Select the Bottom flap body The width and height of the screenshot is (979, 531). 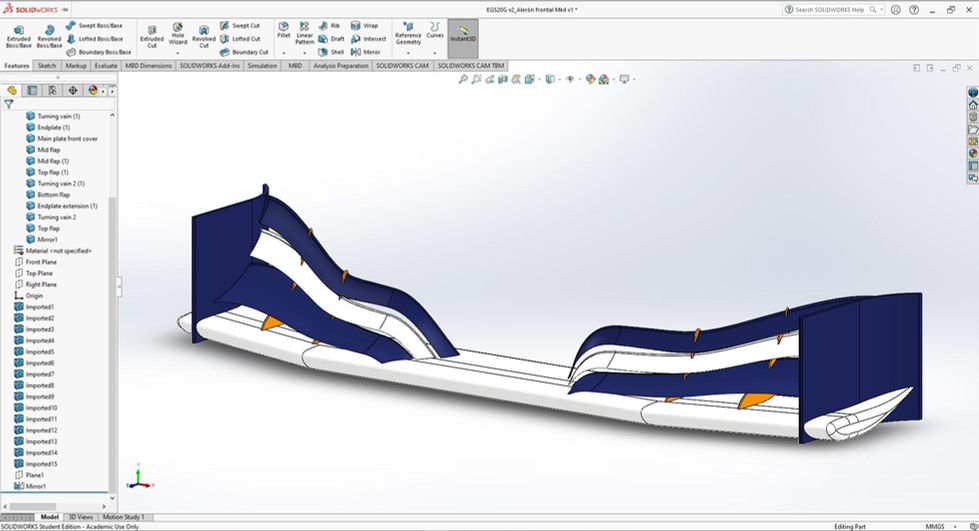[x=53, y=195]
